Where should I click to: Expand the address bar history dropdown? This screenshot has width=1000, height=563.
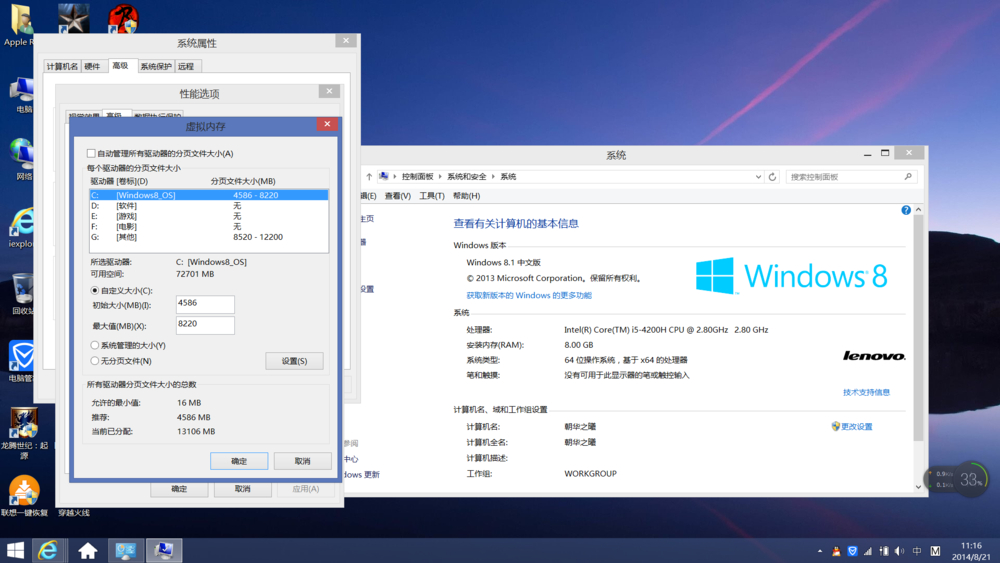point(758,177)
